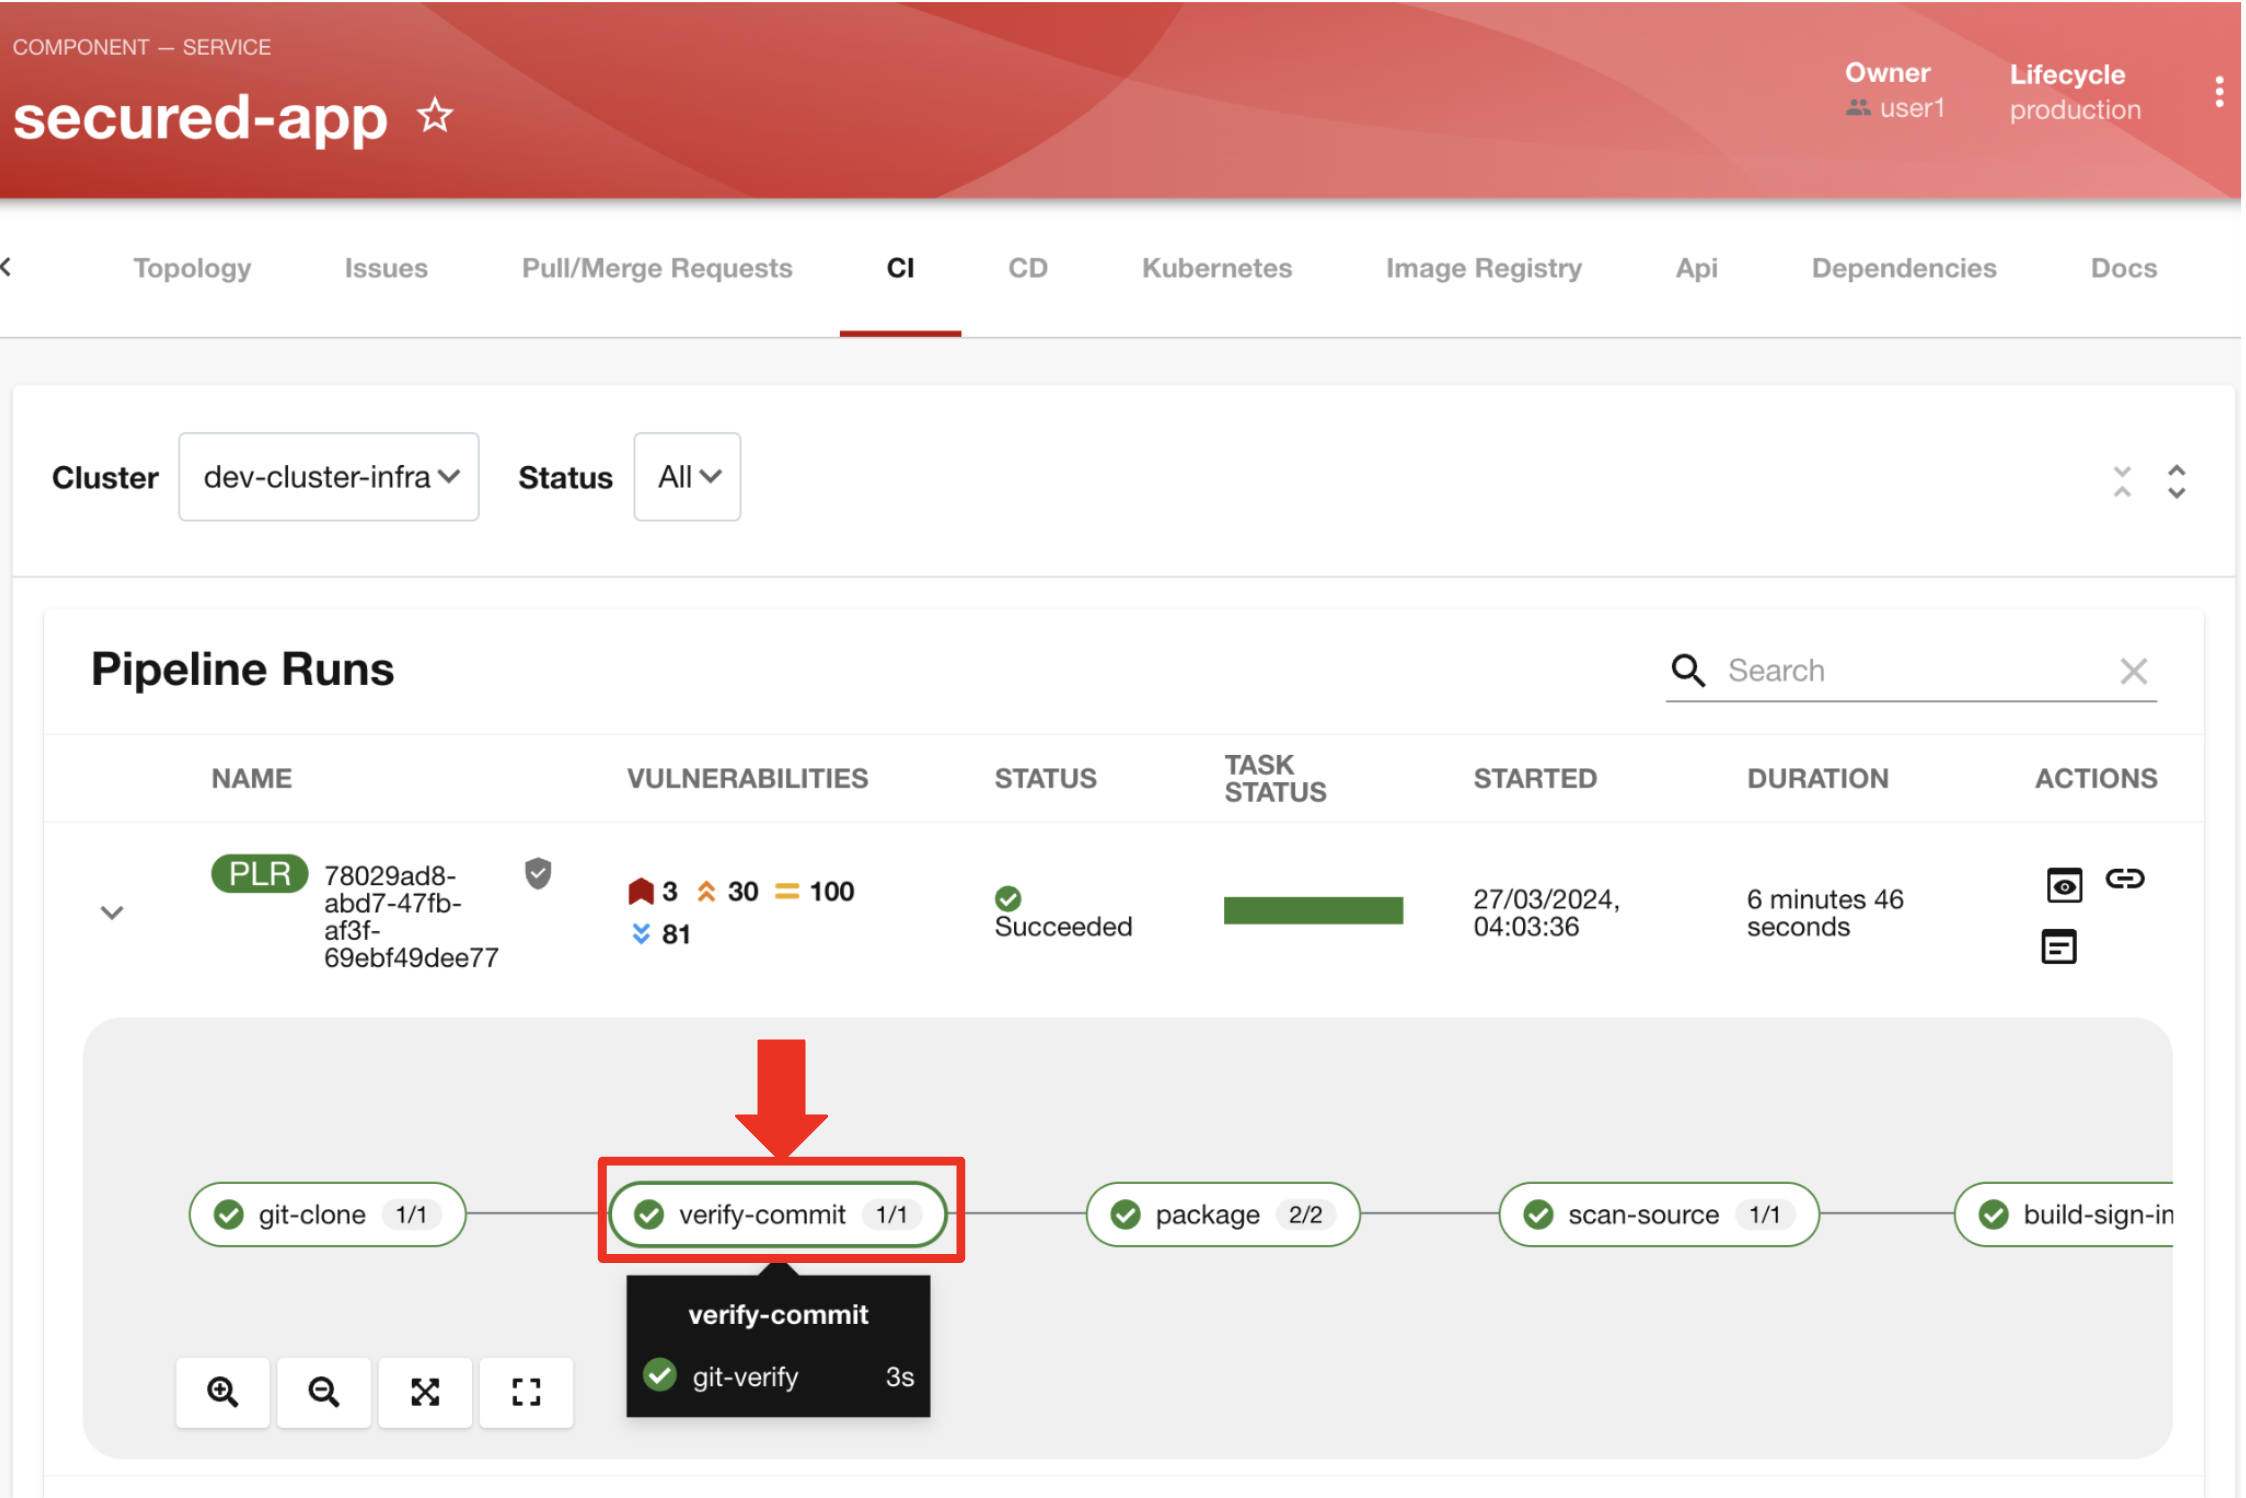Click the back chevron left of the tabs

coord(6,267)
